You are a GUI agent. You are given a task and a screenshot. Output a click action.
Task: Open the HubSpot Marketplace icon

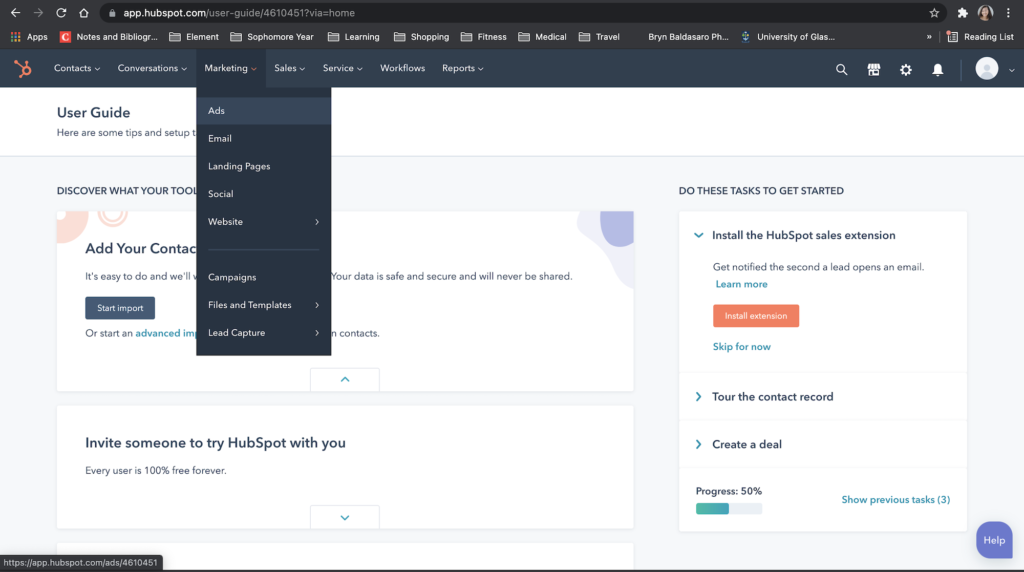point(873,69)
